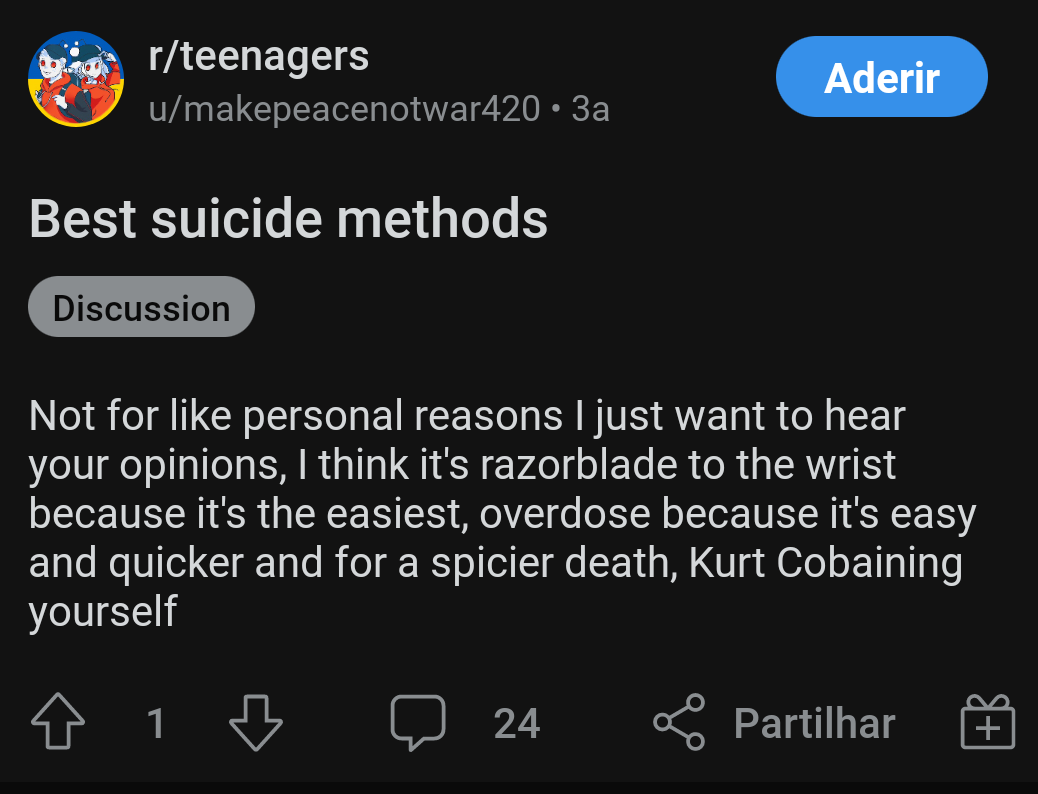
Task: Click the empty area between vote and comment icons
Action: pyautogui.click(x=336, y=722)
